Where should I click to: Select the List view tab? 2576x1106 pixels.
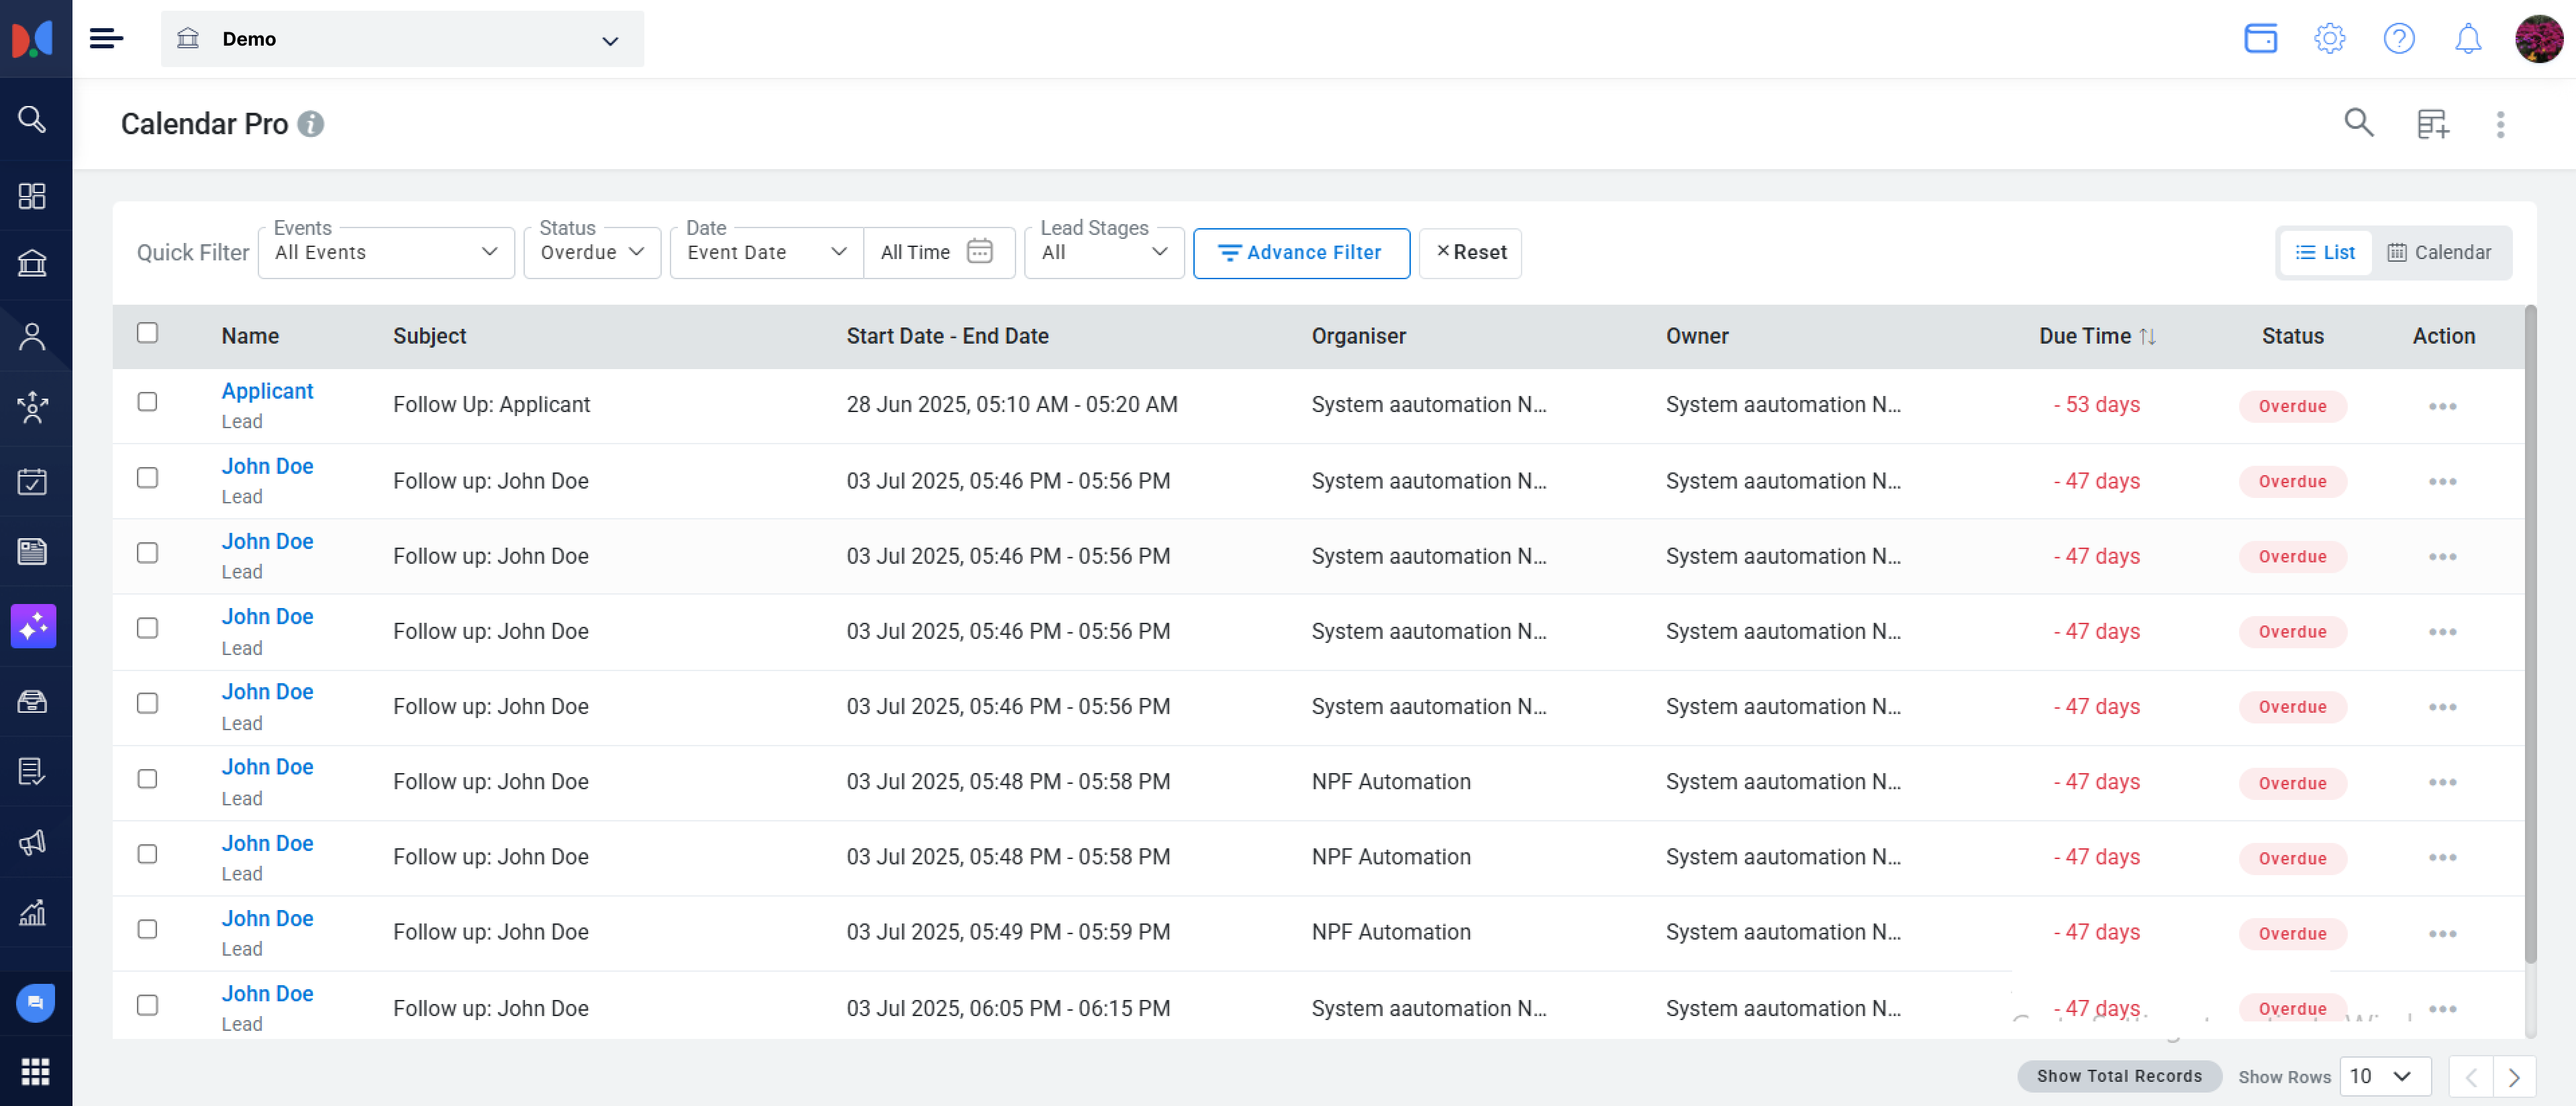[2325, 253]
